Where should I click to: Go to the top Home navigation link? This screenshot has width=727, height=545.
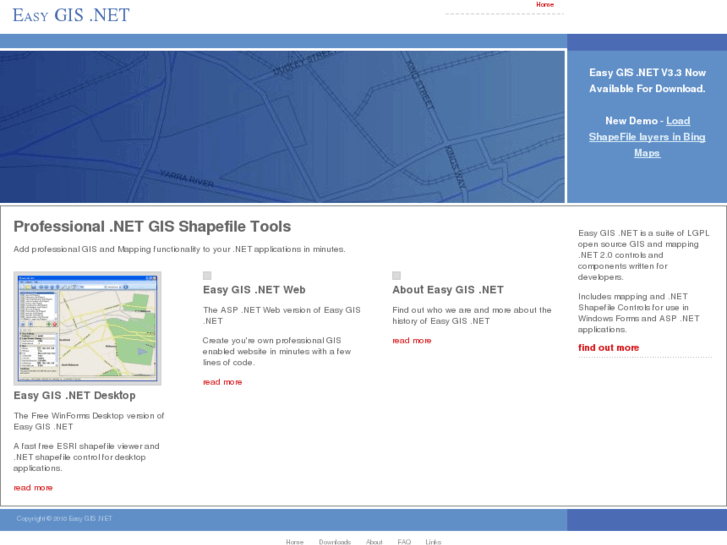click(545, 5)
